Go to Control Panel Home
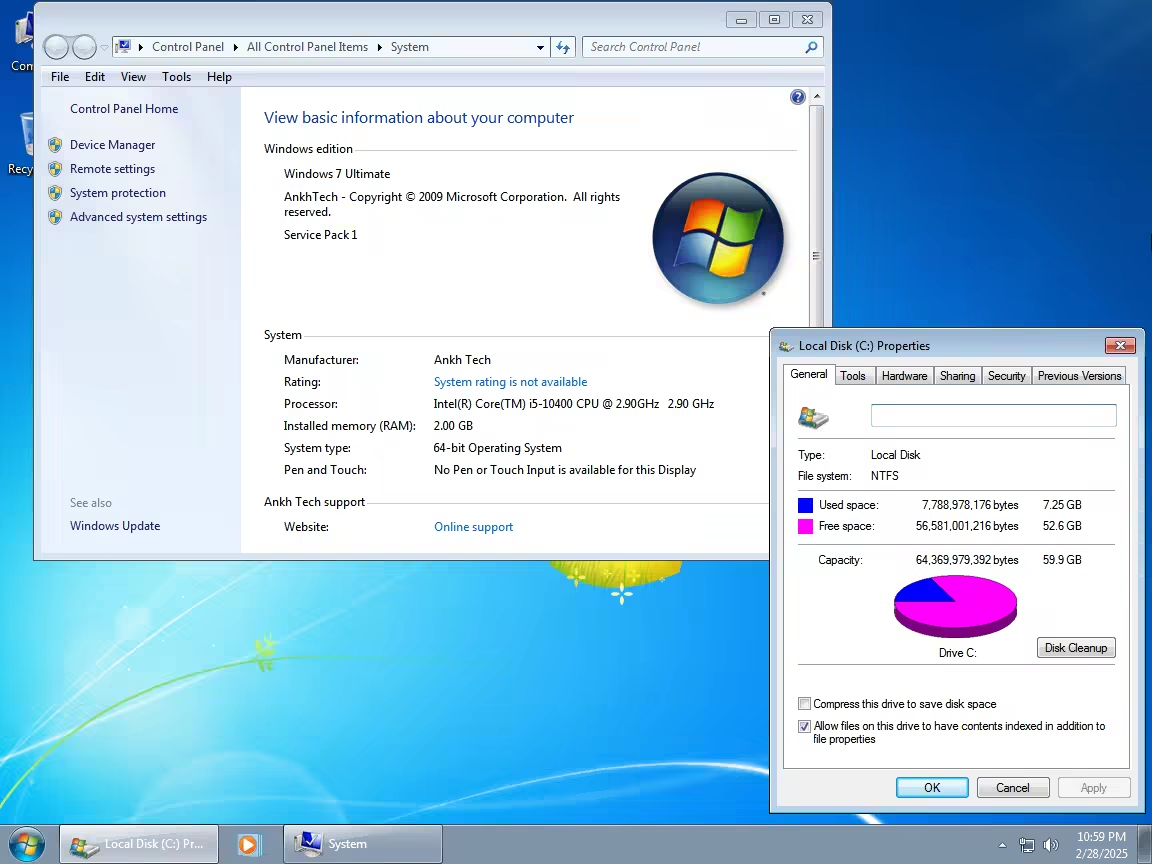 124,109
